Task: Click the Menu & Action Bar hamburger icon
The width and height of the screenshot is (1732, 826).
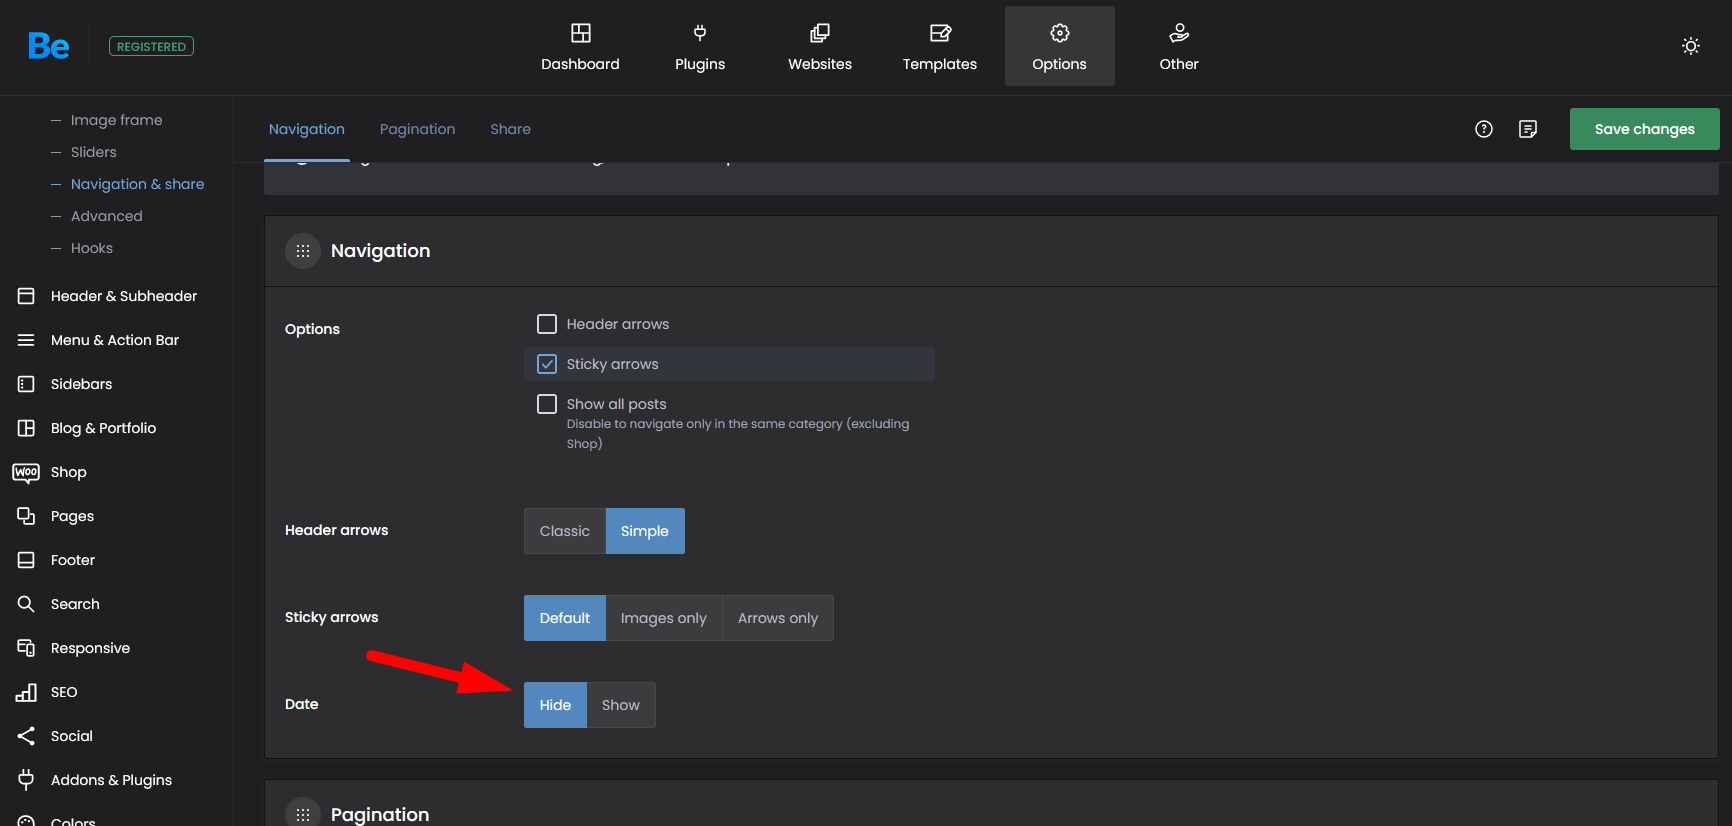Action: [x=26, y=340]
